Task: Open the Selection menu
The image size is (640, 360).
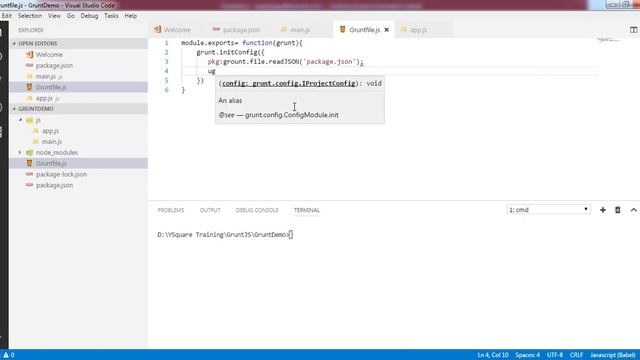Action: [30, 16]
